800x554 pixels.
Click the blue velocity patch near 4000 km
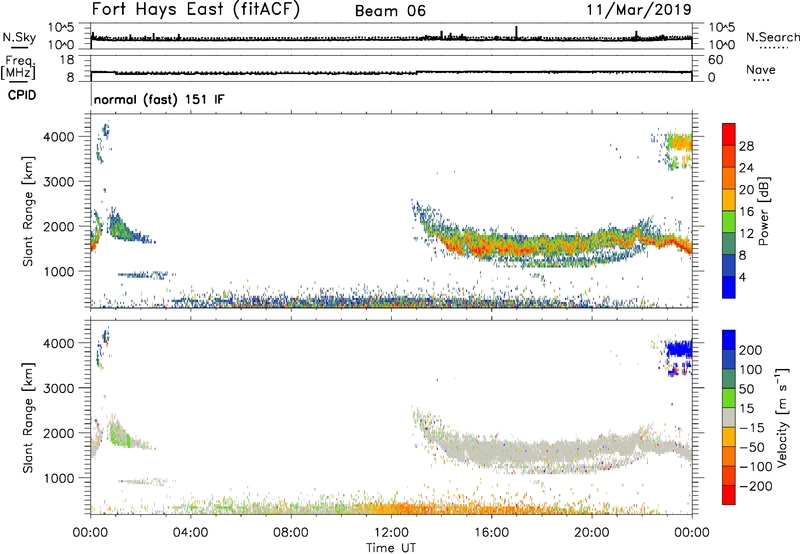click(679, 349)
